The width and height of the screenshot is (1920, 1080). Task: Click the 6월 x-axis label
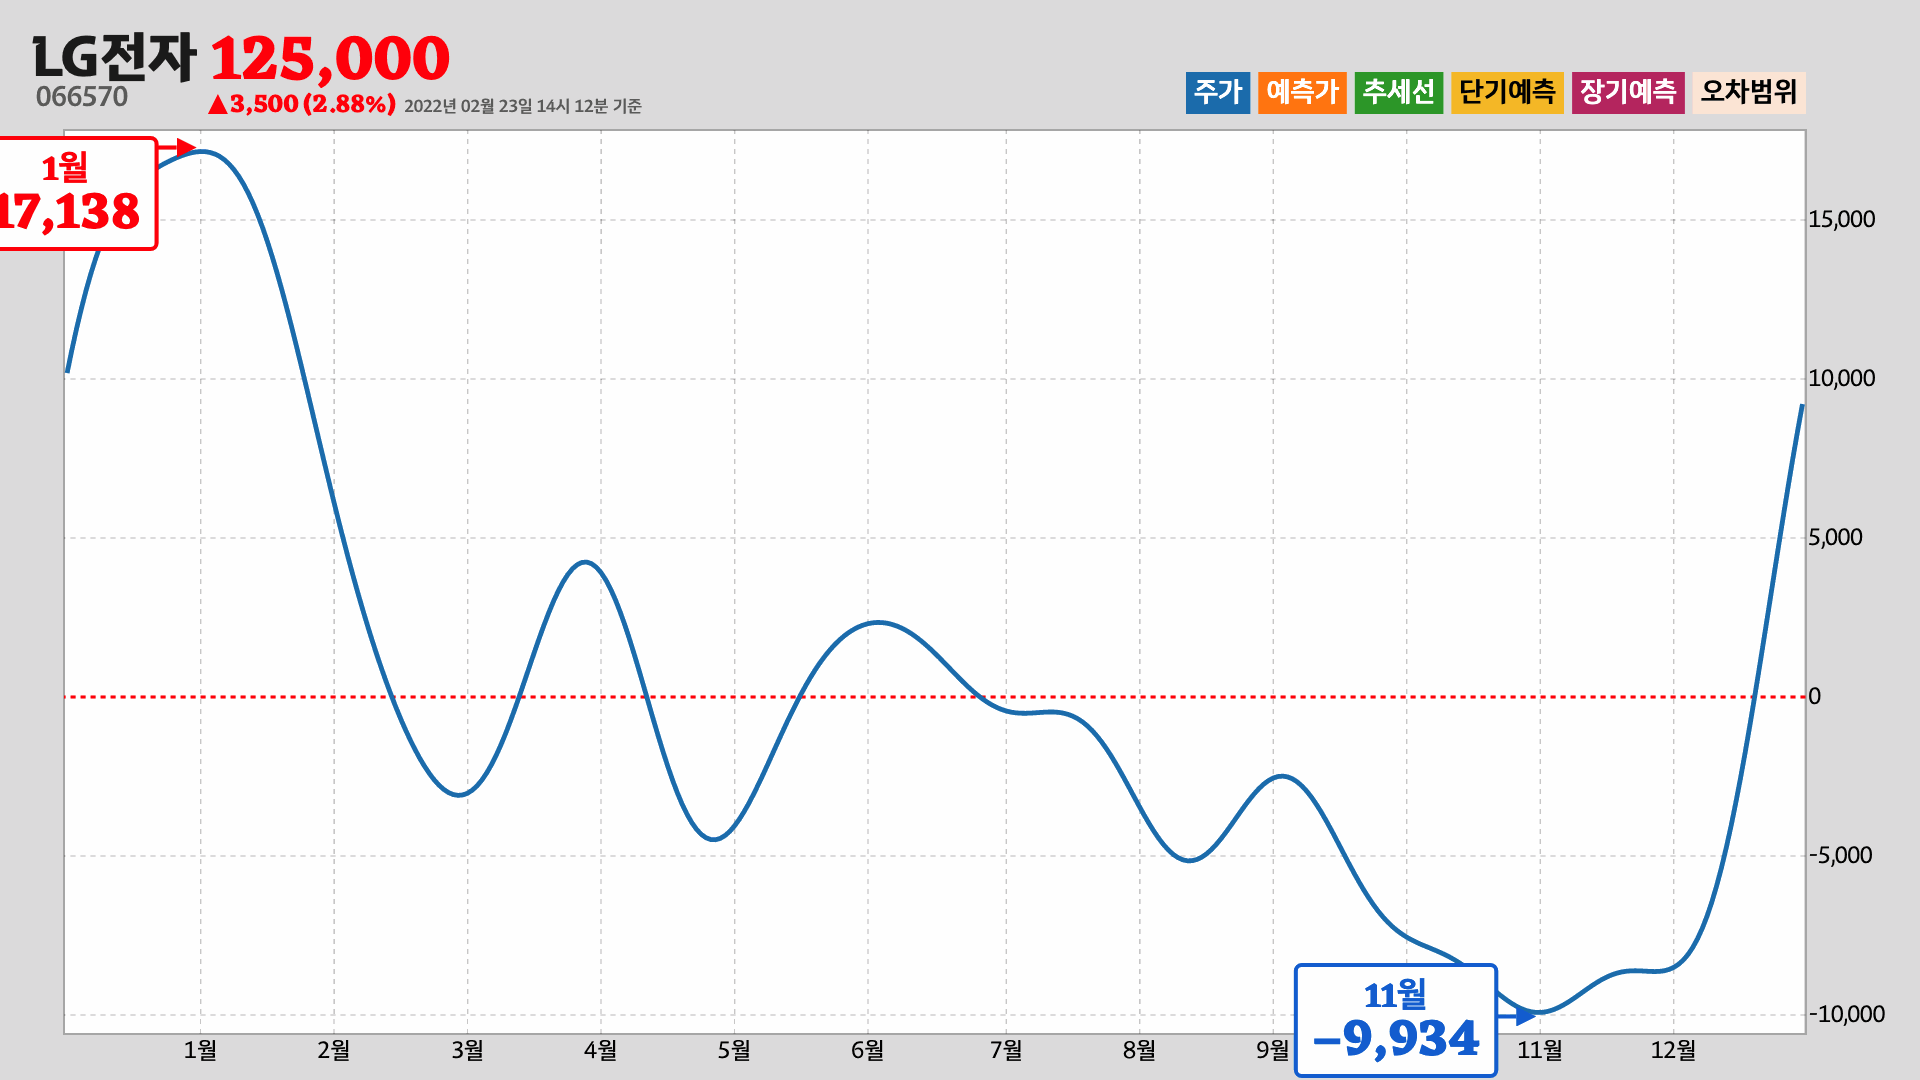click(868, 1050)
